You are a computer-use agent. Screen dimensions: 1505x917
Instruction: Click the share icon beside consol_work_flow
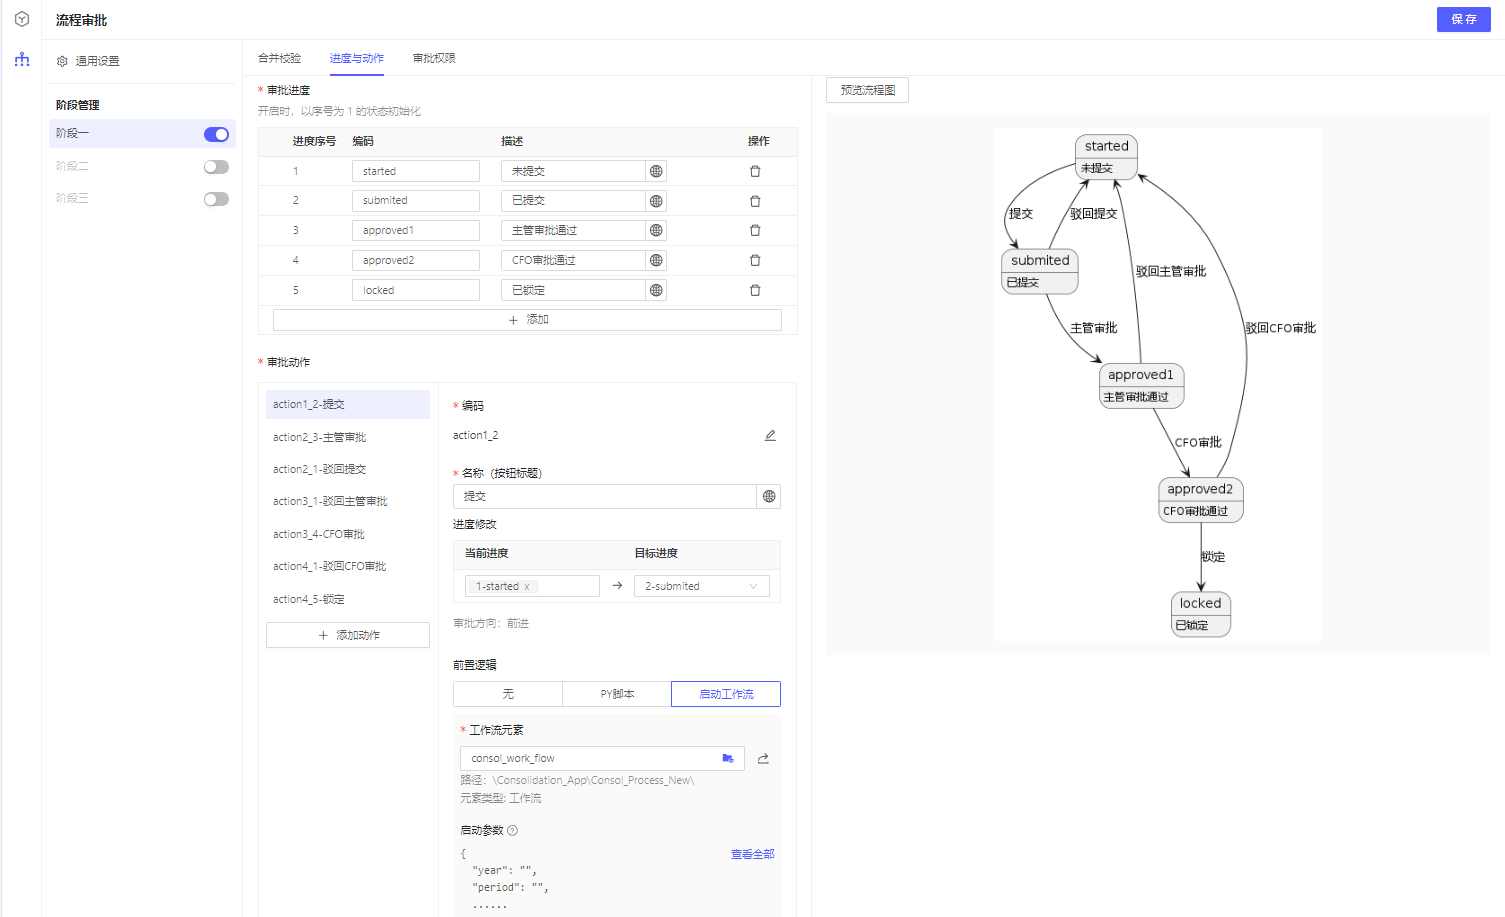click(x=763, y=759)
